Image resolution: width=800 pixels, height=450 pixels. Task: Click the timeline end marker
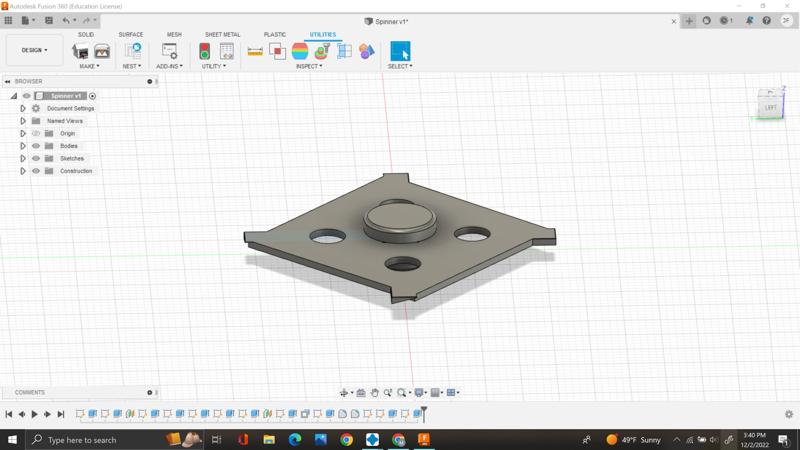424,412
